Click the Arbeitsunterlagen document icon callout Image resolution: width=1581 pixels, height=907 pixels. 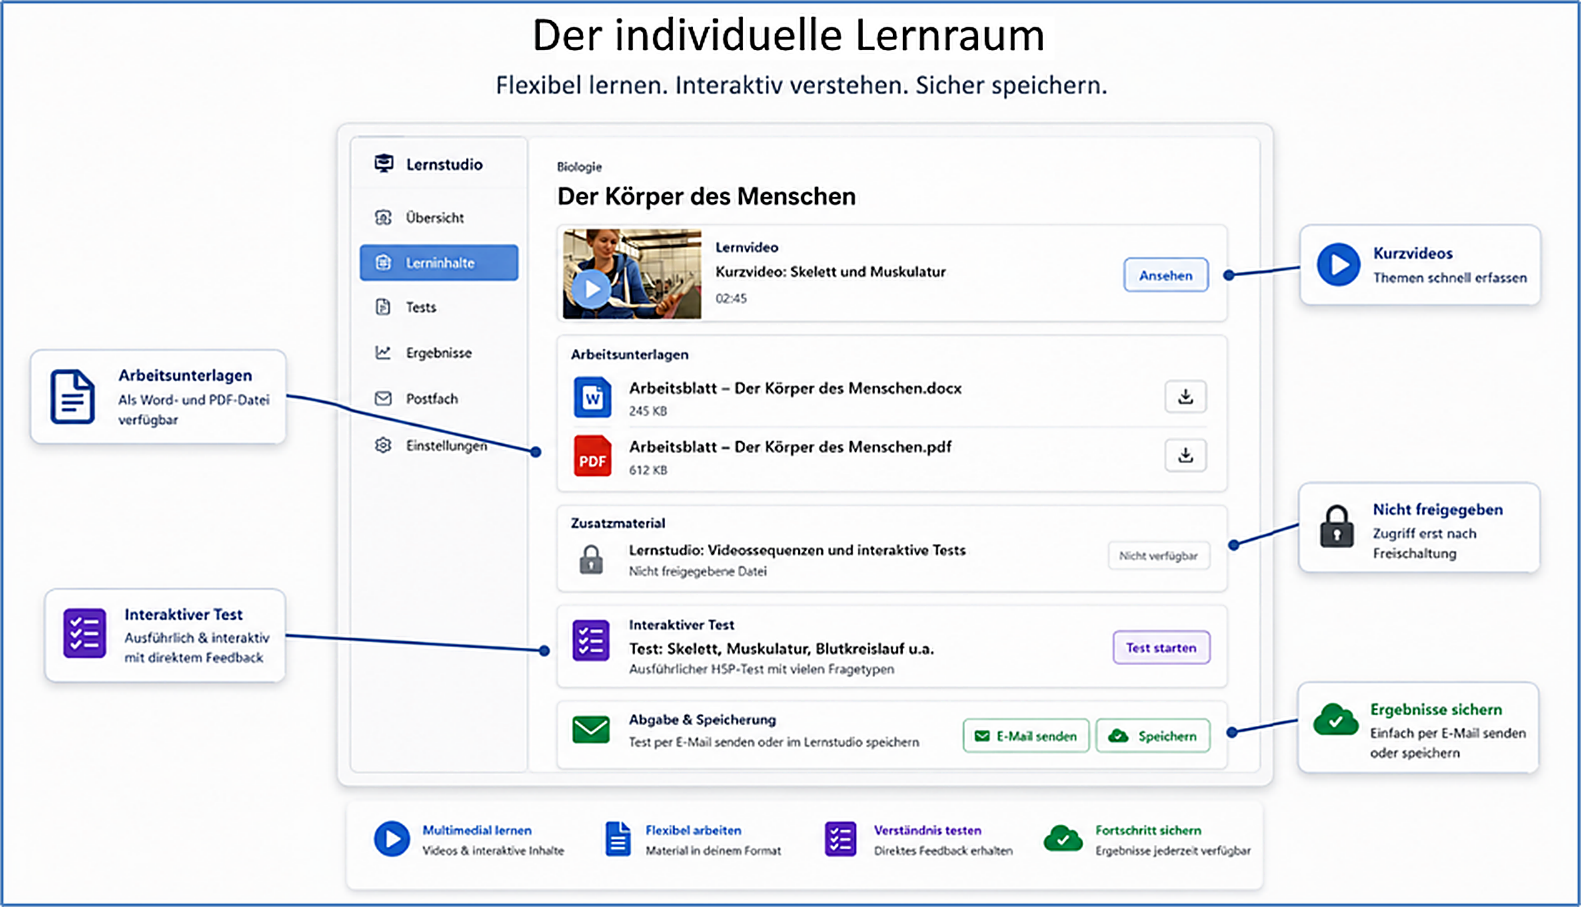[x=73, y=397]
